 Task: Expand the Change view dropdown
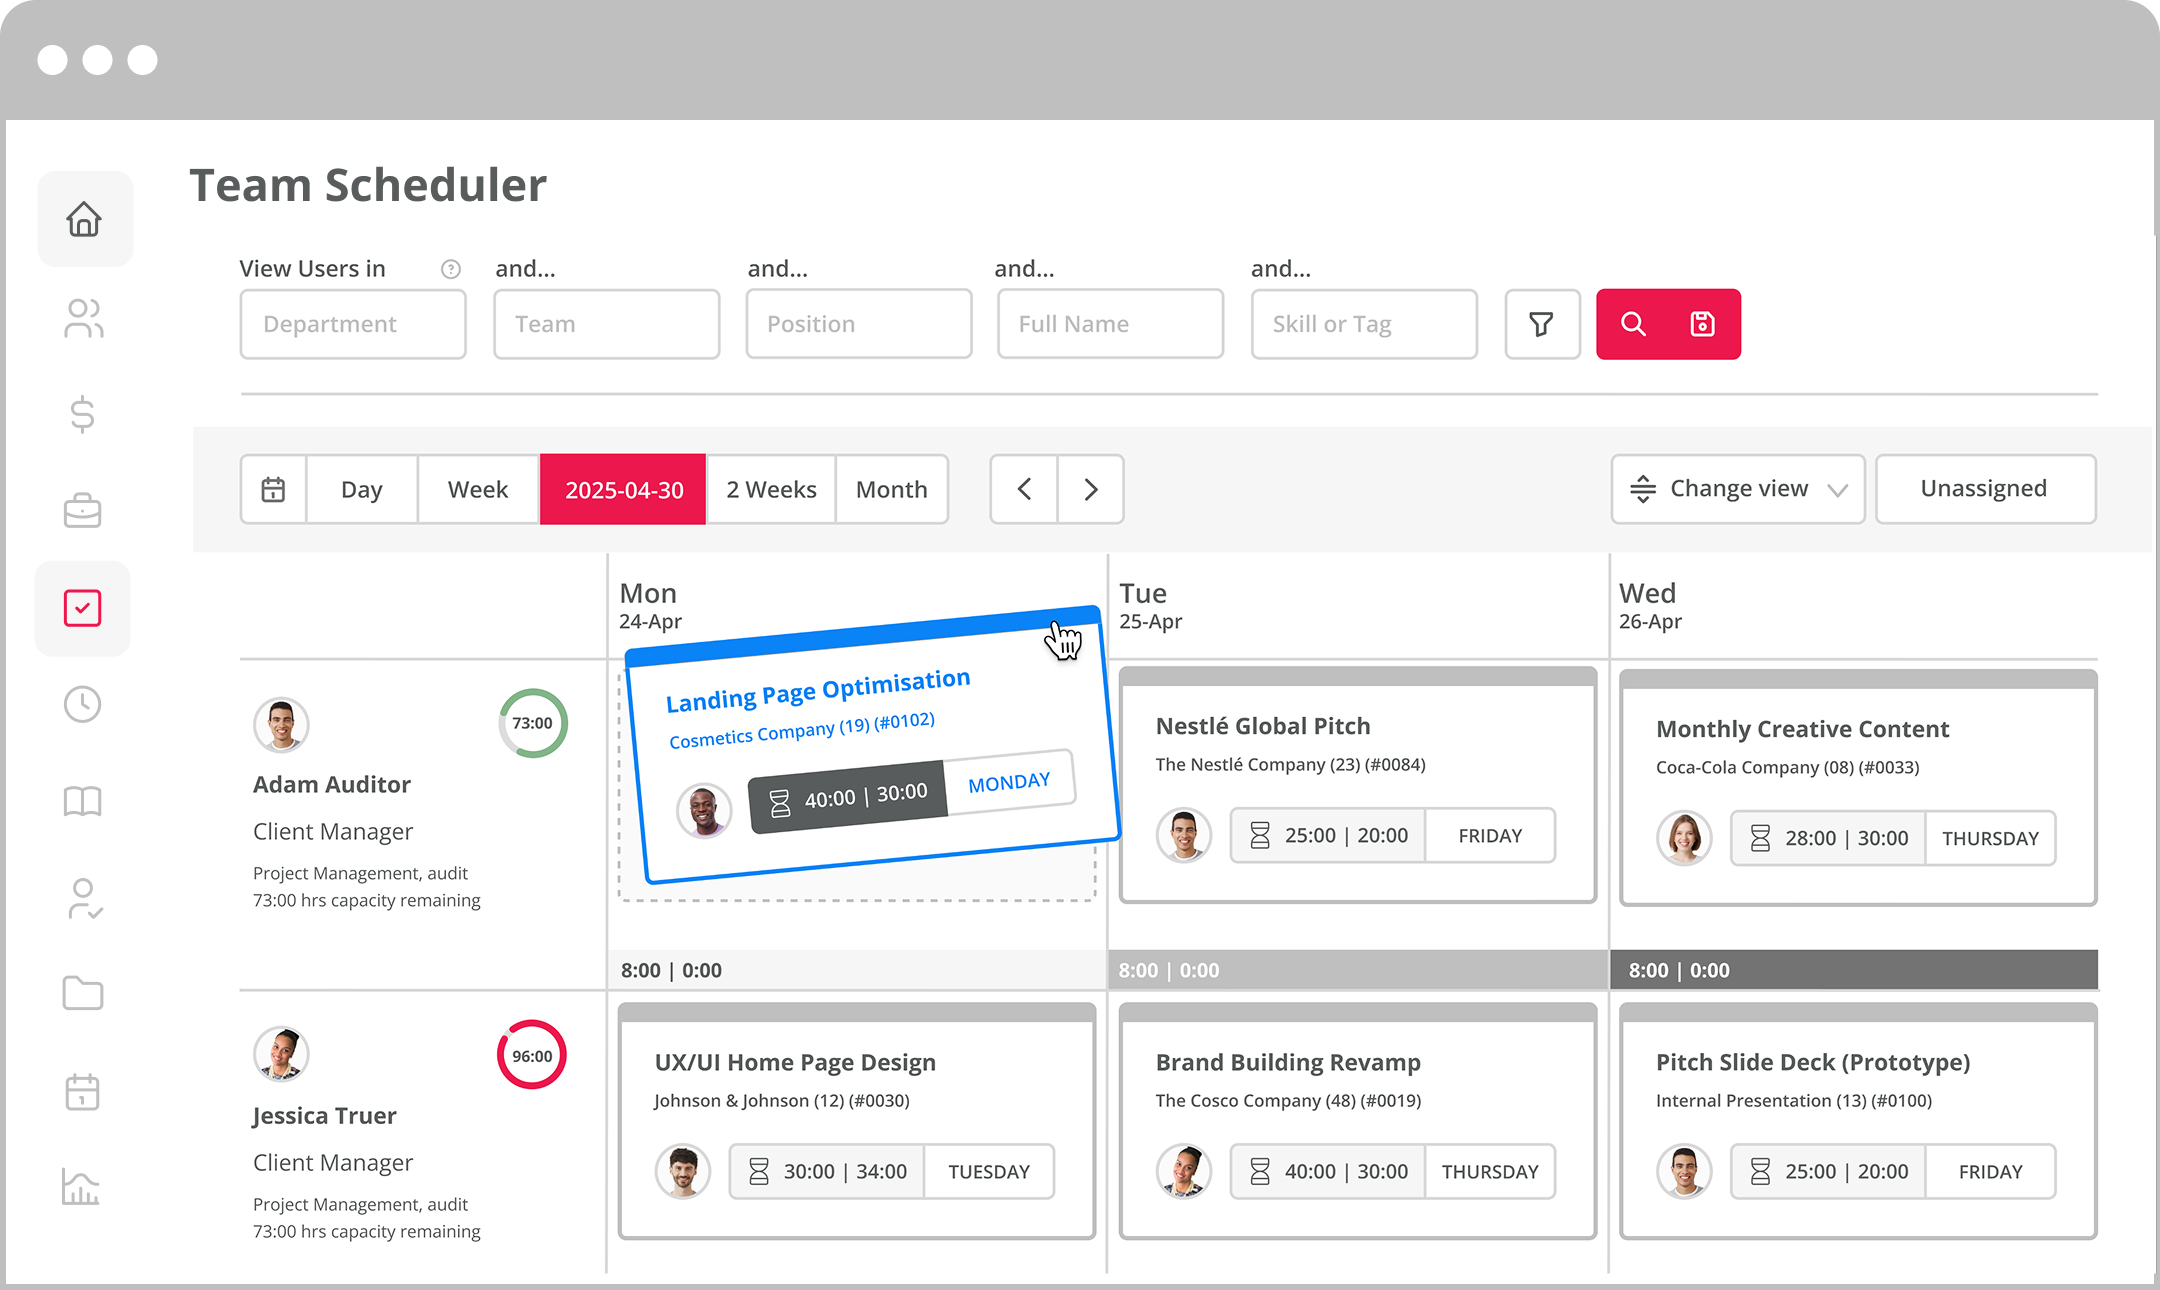click(x=1737, y=489)
